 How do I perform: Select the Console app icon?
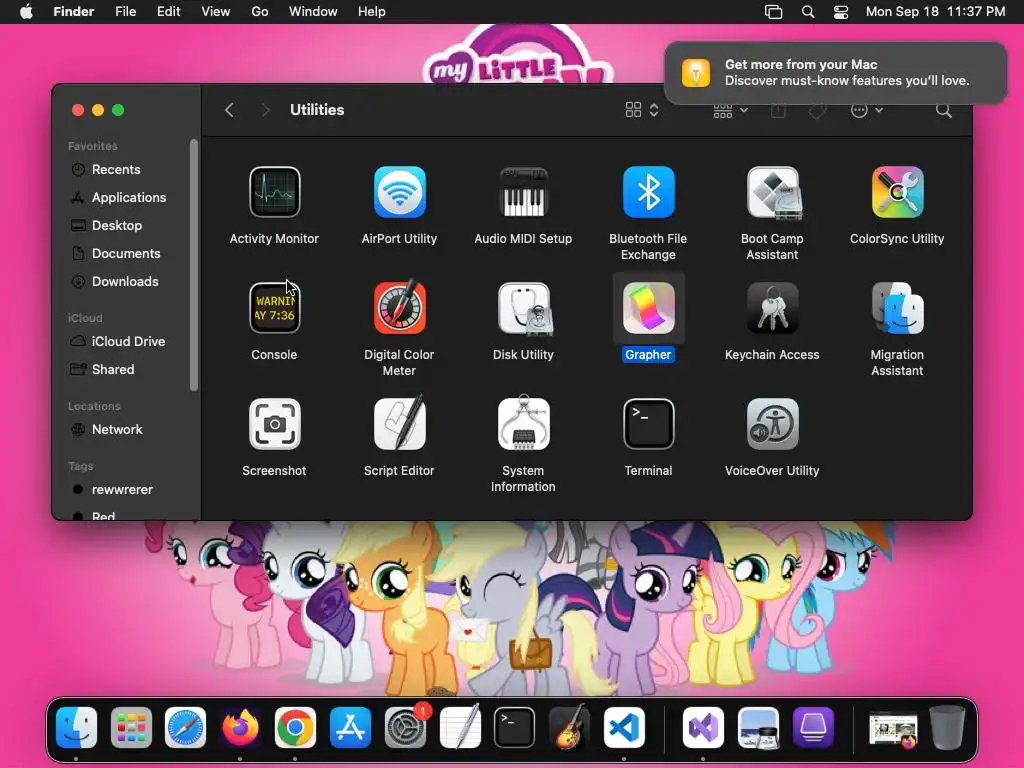pyautogui.click(x=274, y=308)
